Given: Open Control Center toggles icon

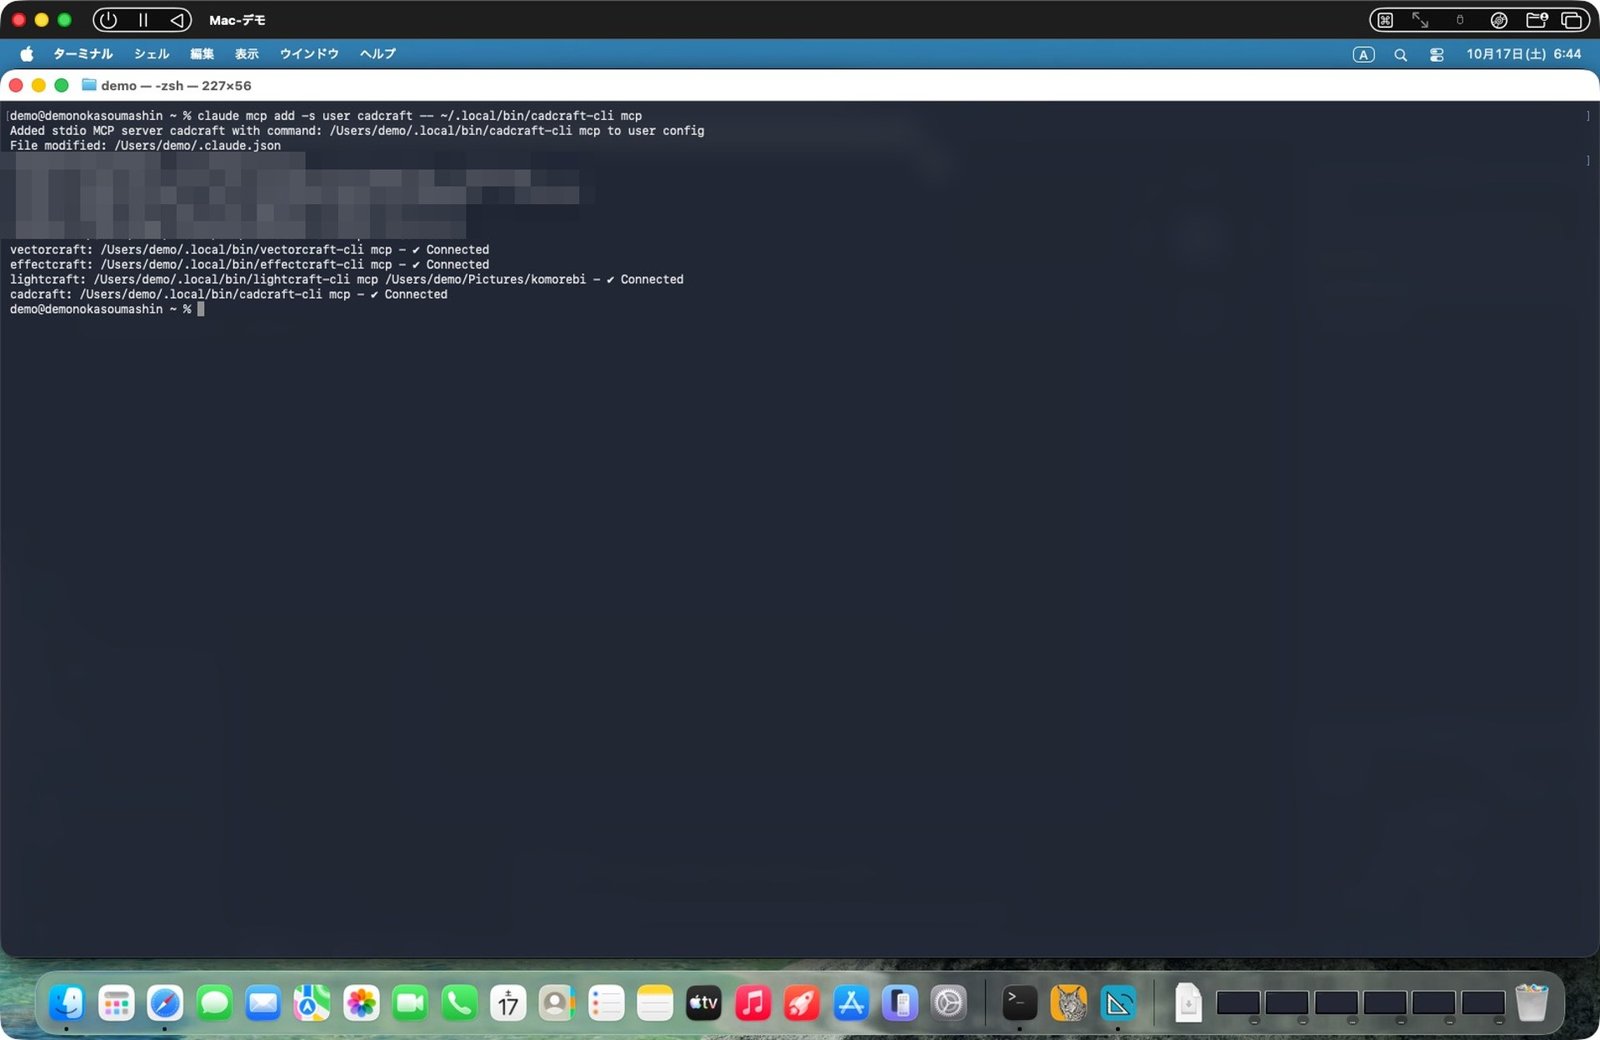Looking at the screenshot, I should click(x=1437, y=55).
